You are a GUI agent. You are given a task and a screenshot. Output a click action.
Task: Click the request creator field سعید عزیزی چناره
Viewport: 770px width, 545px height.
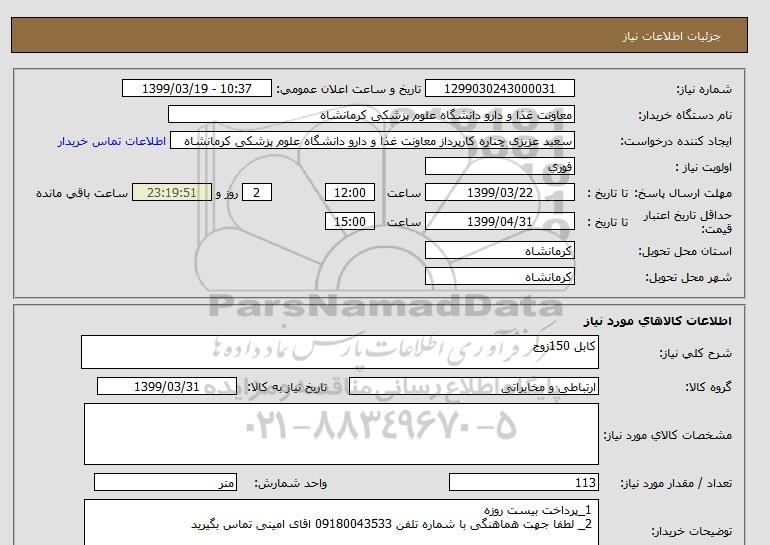tap(372, 141)
